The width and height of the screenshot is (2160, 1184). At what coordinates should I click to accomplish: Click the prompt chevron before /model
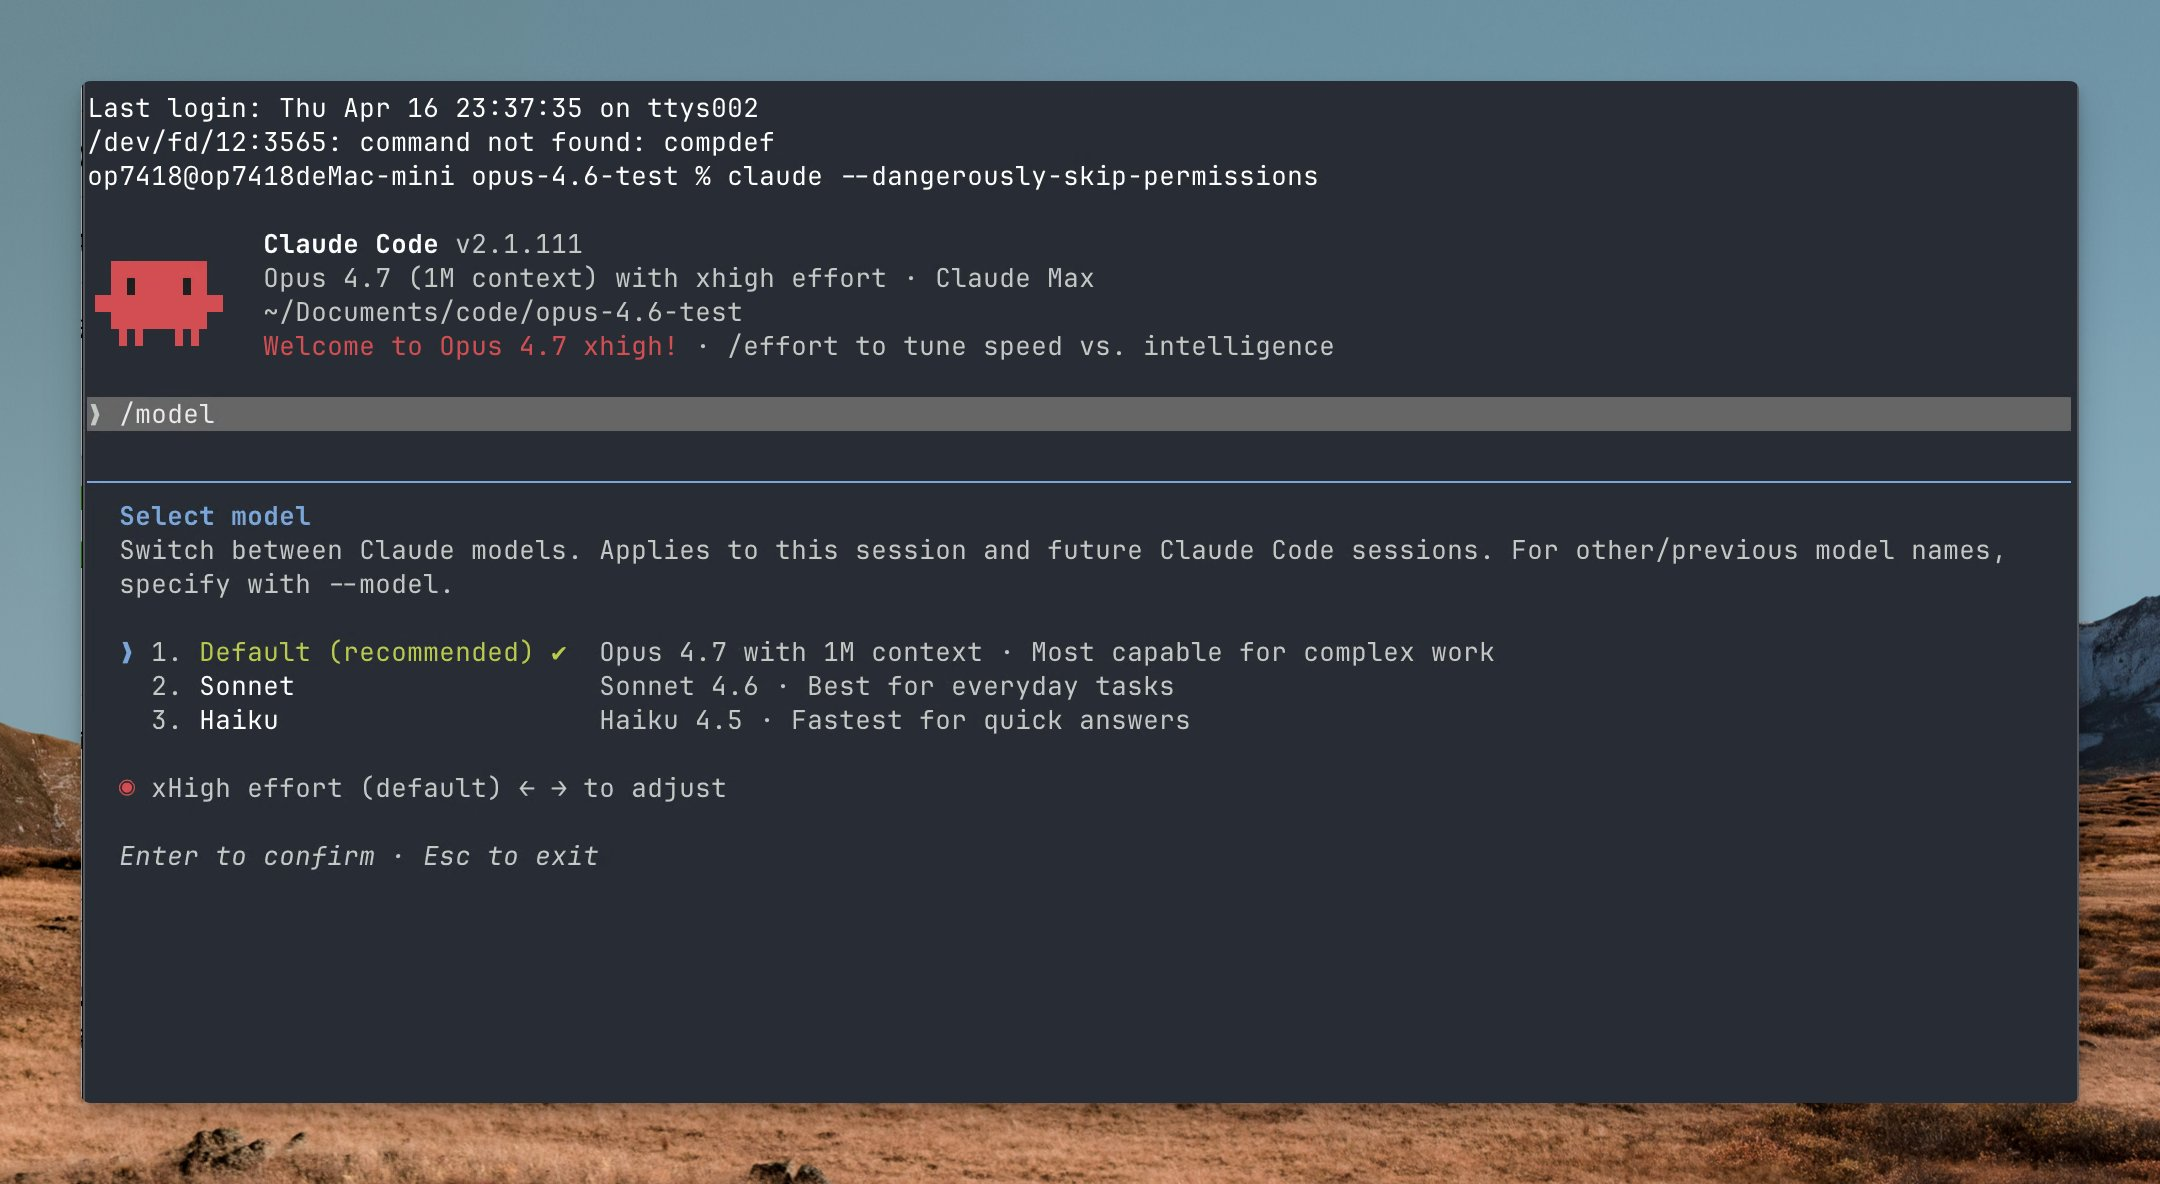coord(96,414)
